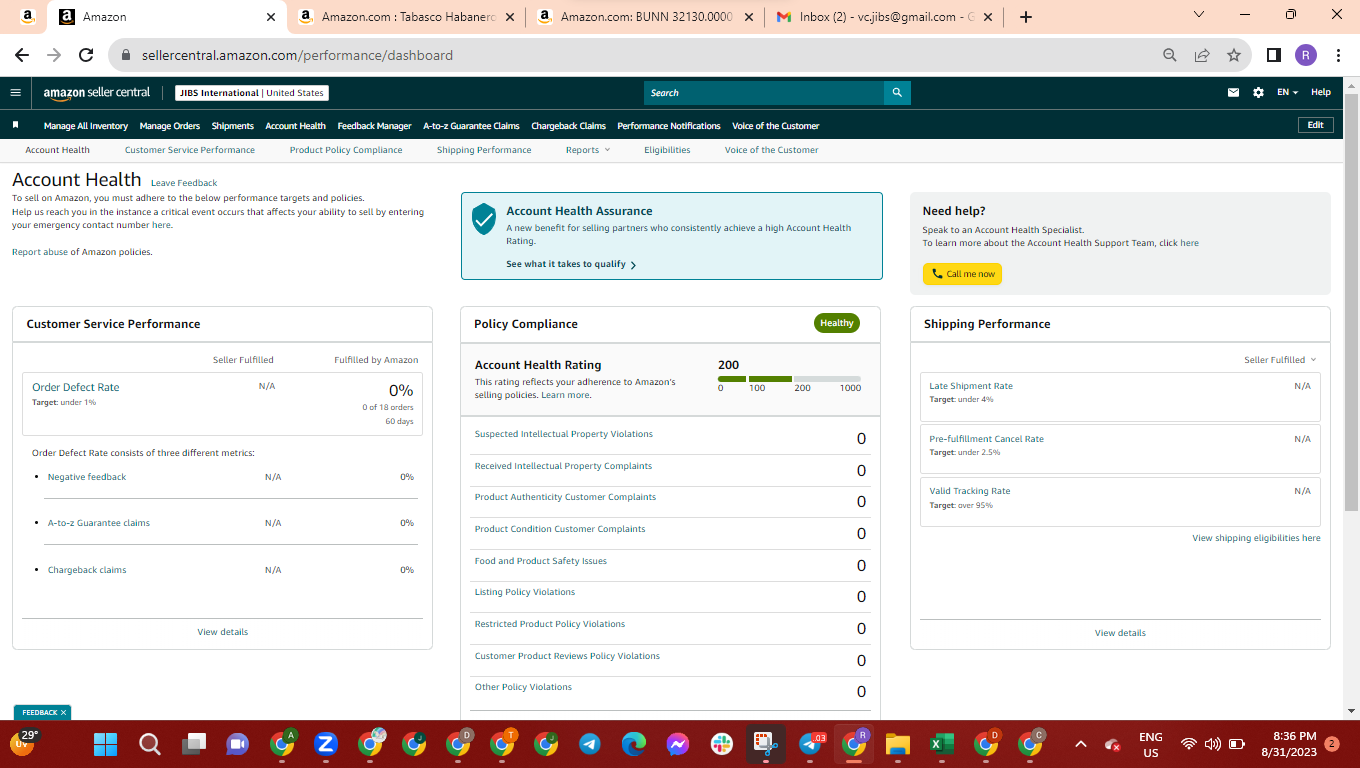
Task: Open Suspected Intellectual Property Violations link
Action: coord(564,434)
